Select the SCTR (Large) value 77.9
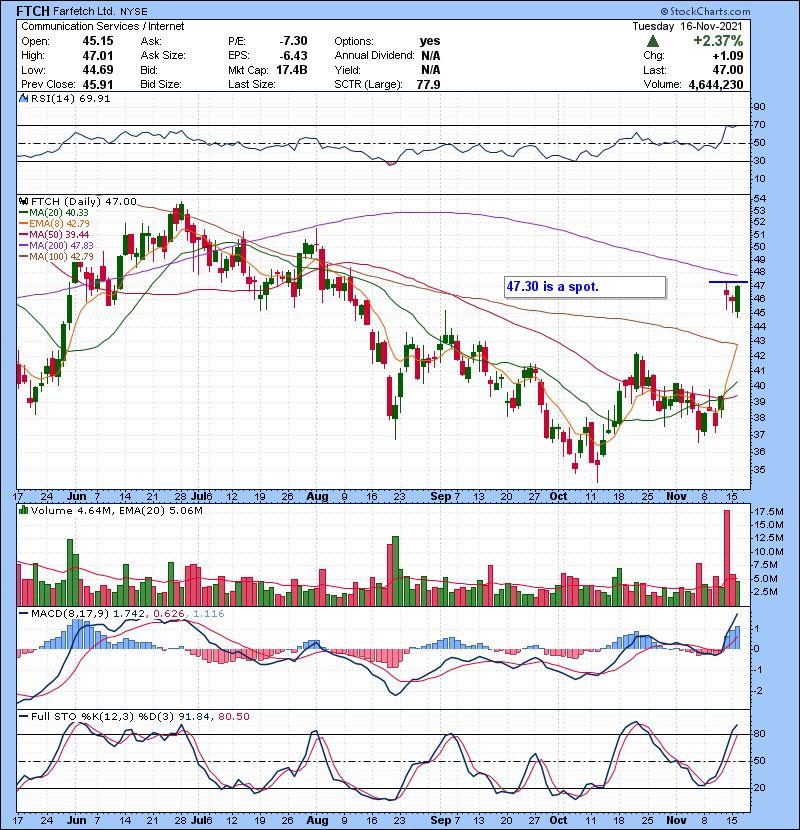Viewport: 800px width, 830px height. (x=428, y=84)
